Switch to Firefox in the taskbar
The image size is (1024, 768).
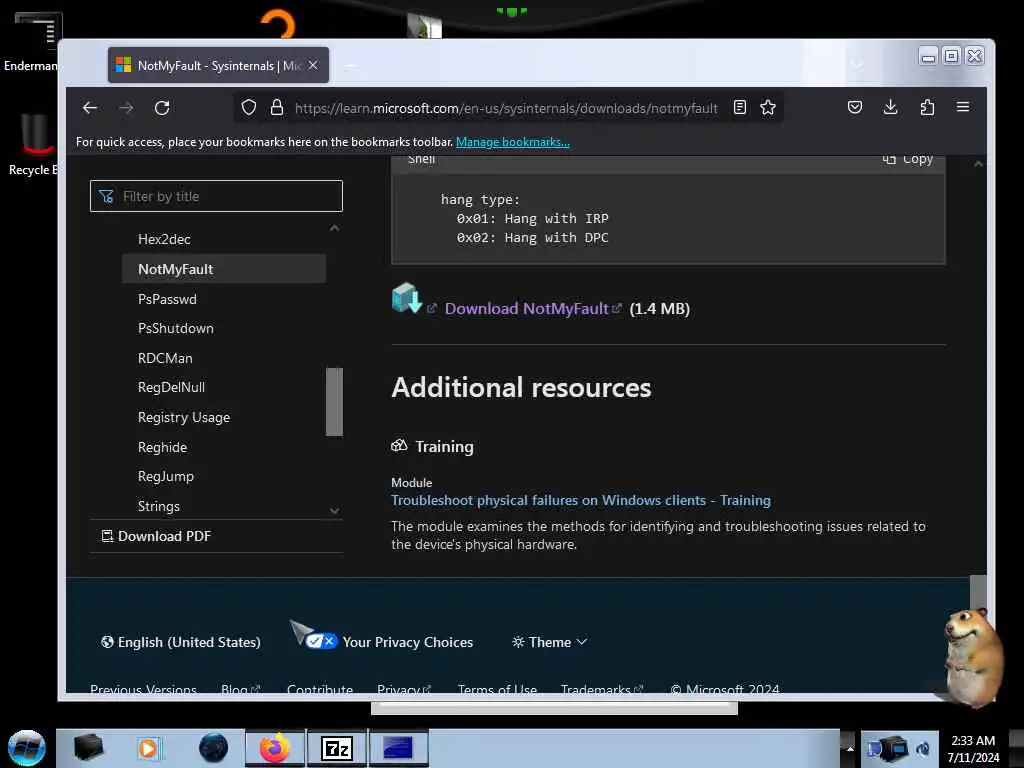click(x=275, y=748)
